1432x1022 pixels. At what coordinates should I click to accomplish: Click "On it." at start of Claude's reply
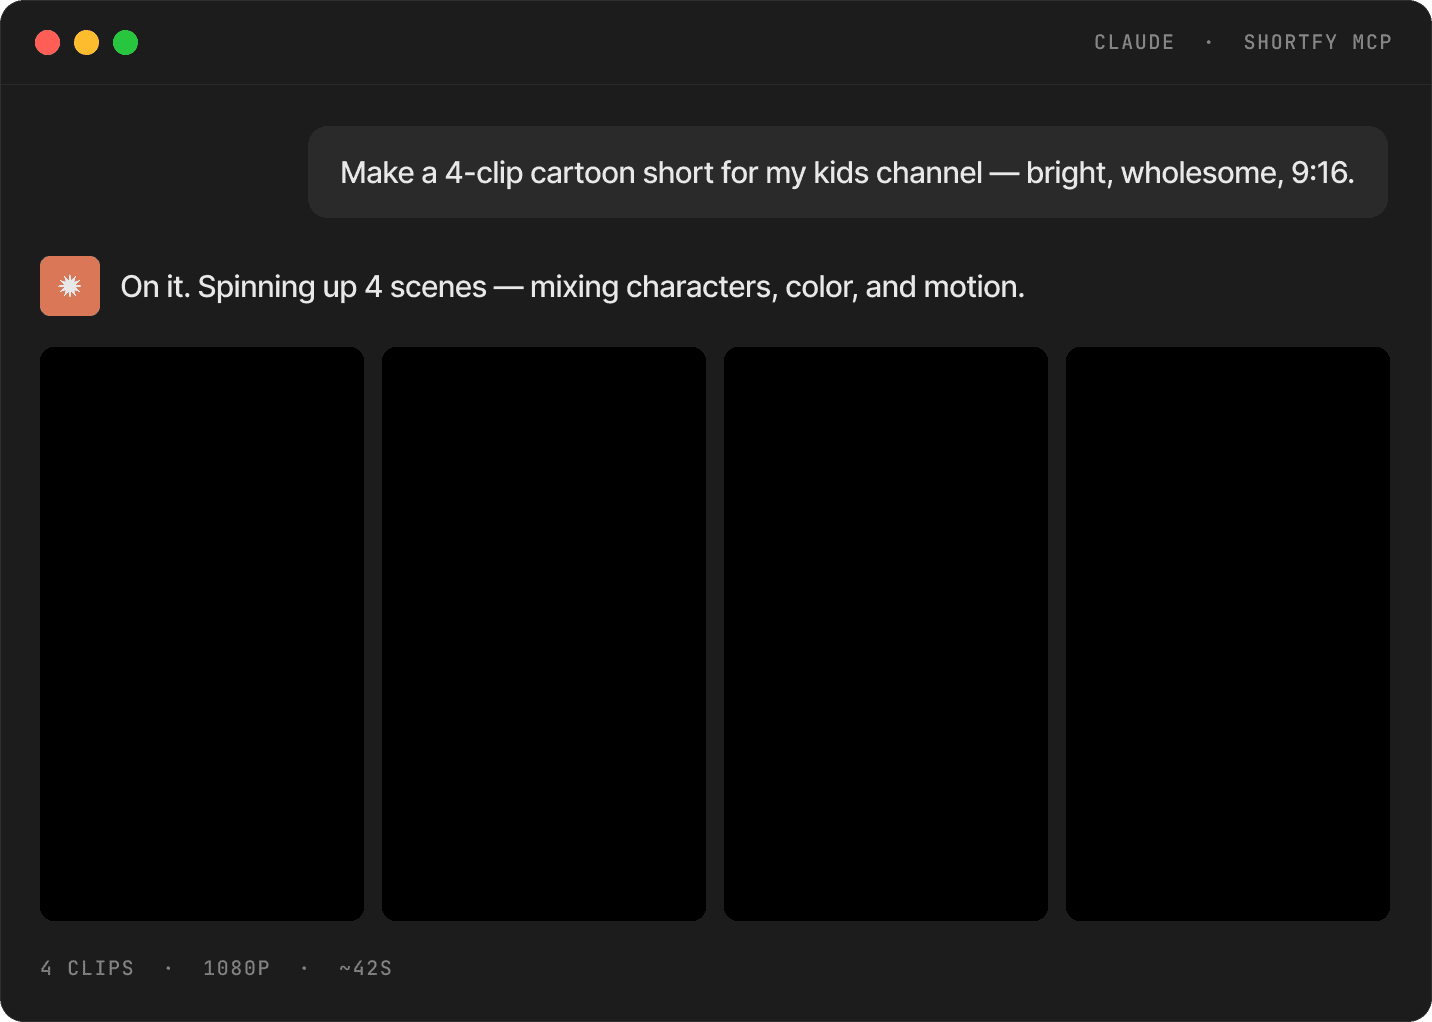[x=155, y=287]
